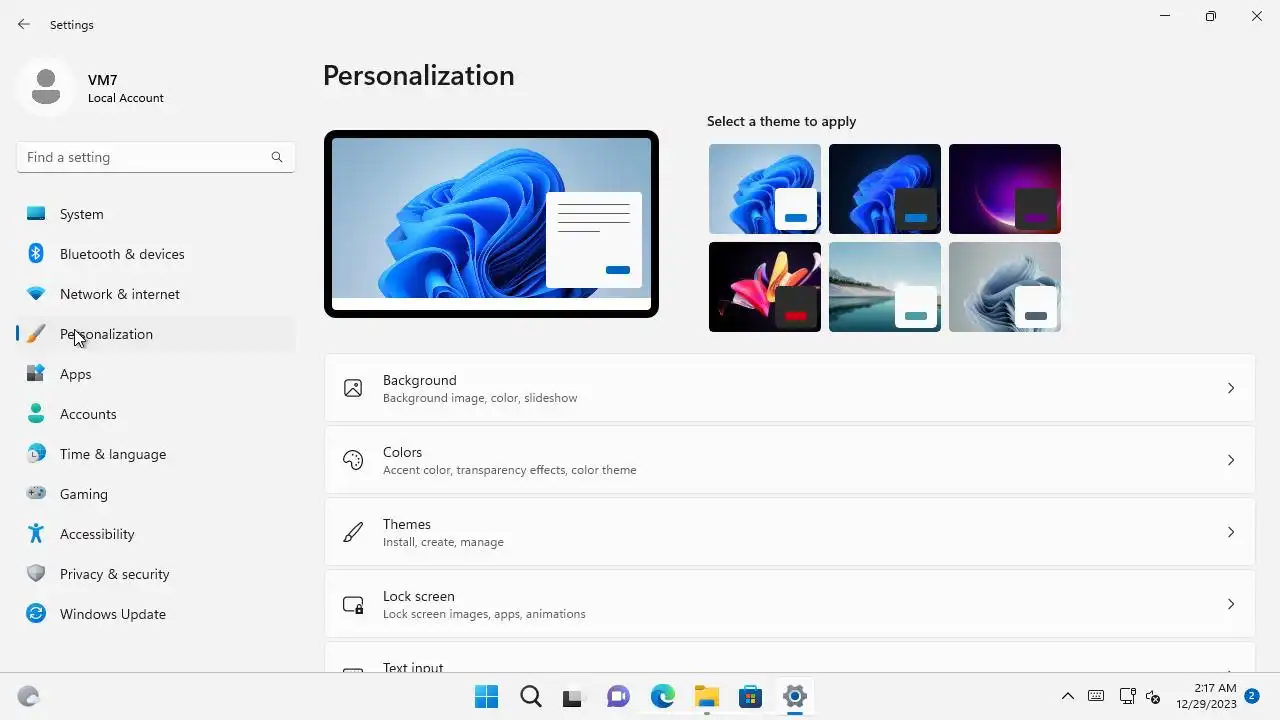1280x720 pixels.
Task: Select Bluetooth & devices in the sidebar
Action: 156,254
